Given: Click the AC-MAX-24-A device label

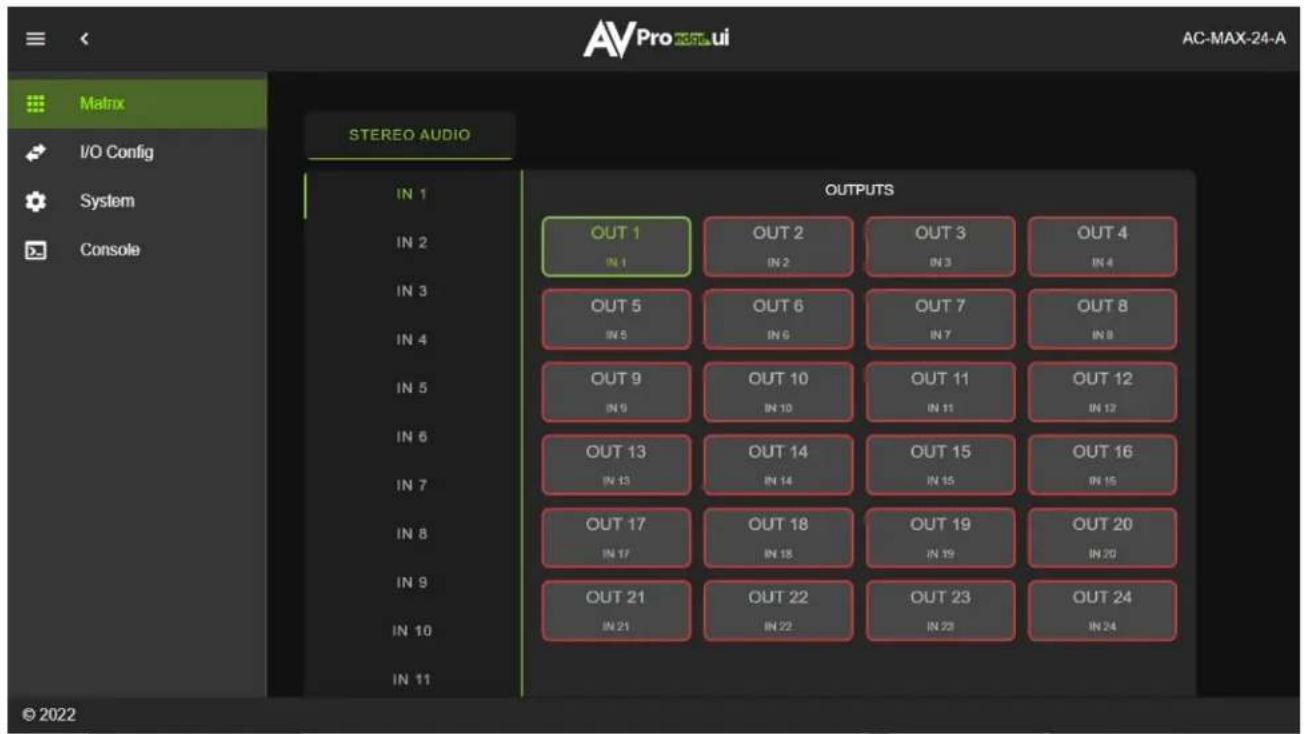Looking at the screenshot, I should (x=1233, y=39).
